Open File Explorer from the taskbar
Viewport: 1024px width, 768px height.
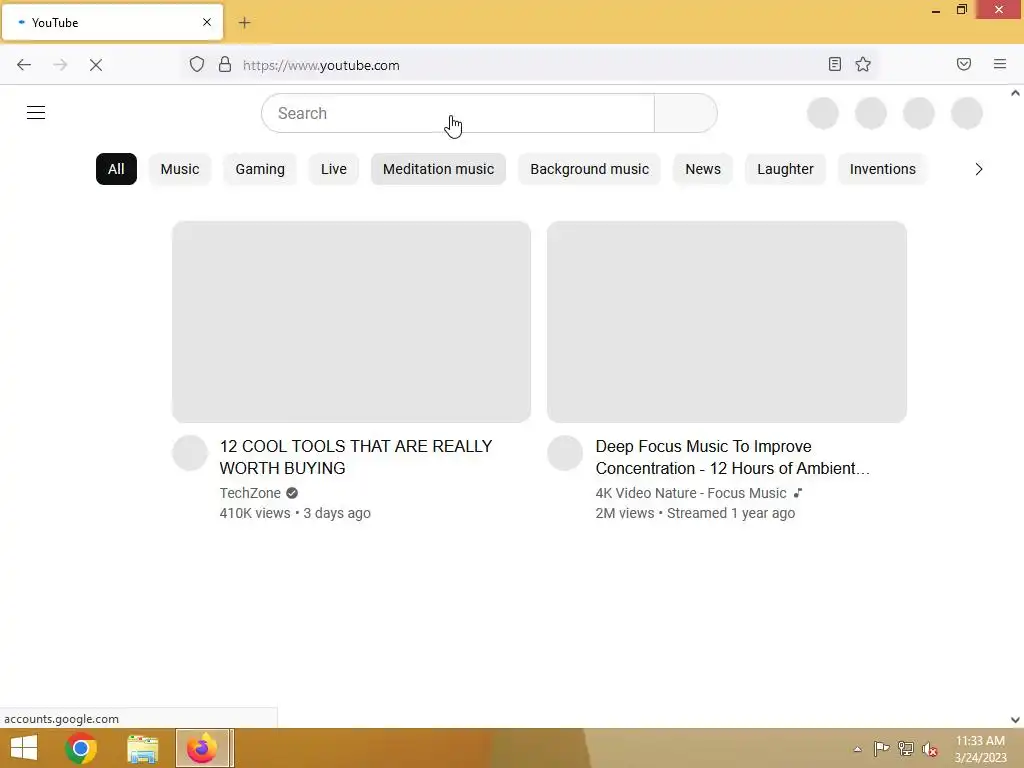coord(142,748)
